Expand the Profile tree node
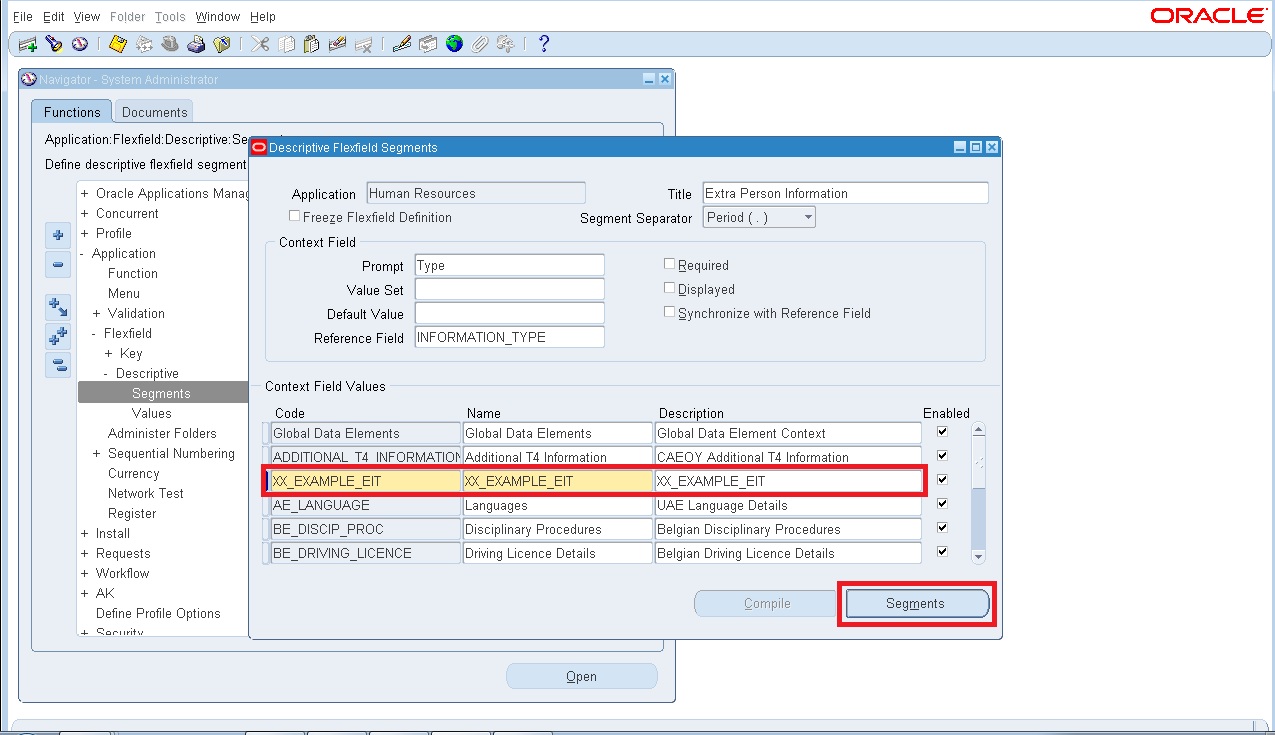 pos(85,233)
